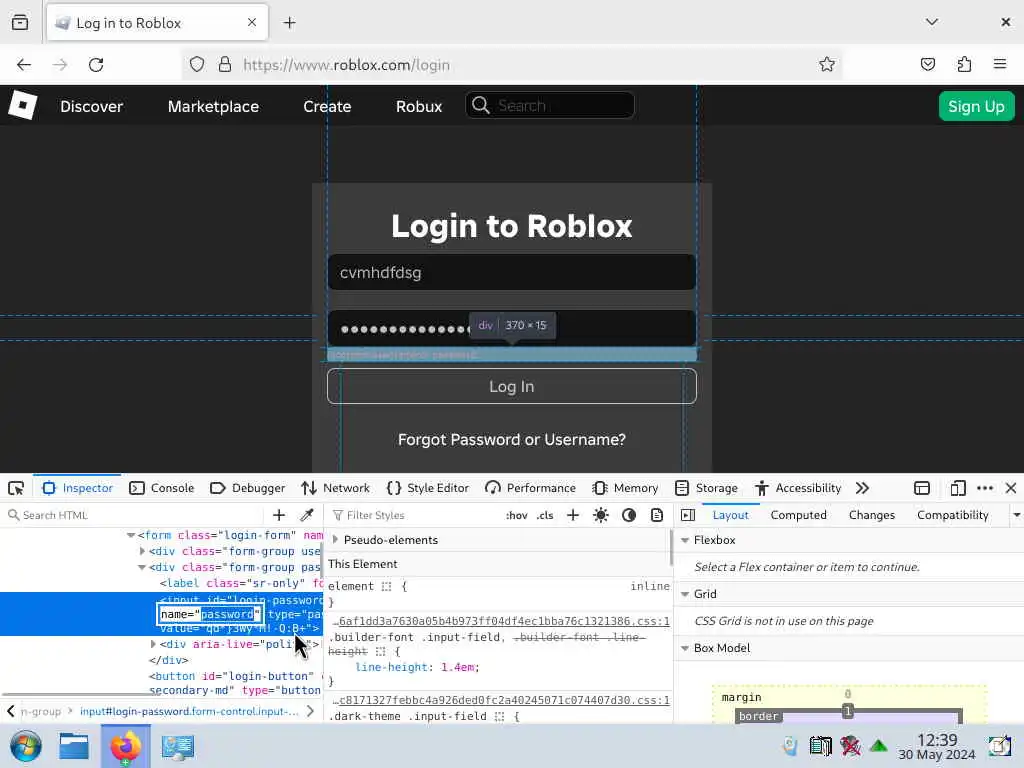Open the Pocket save icon
Image resolution: width=1024 pixels, height=768 pixels.
pos(927,64)
